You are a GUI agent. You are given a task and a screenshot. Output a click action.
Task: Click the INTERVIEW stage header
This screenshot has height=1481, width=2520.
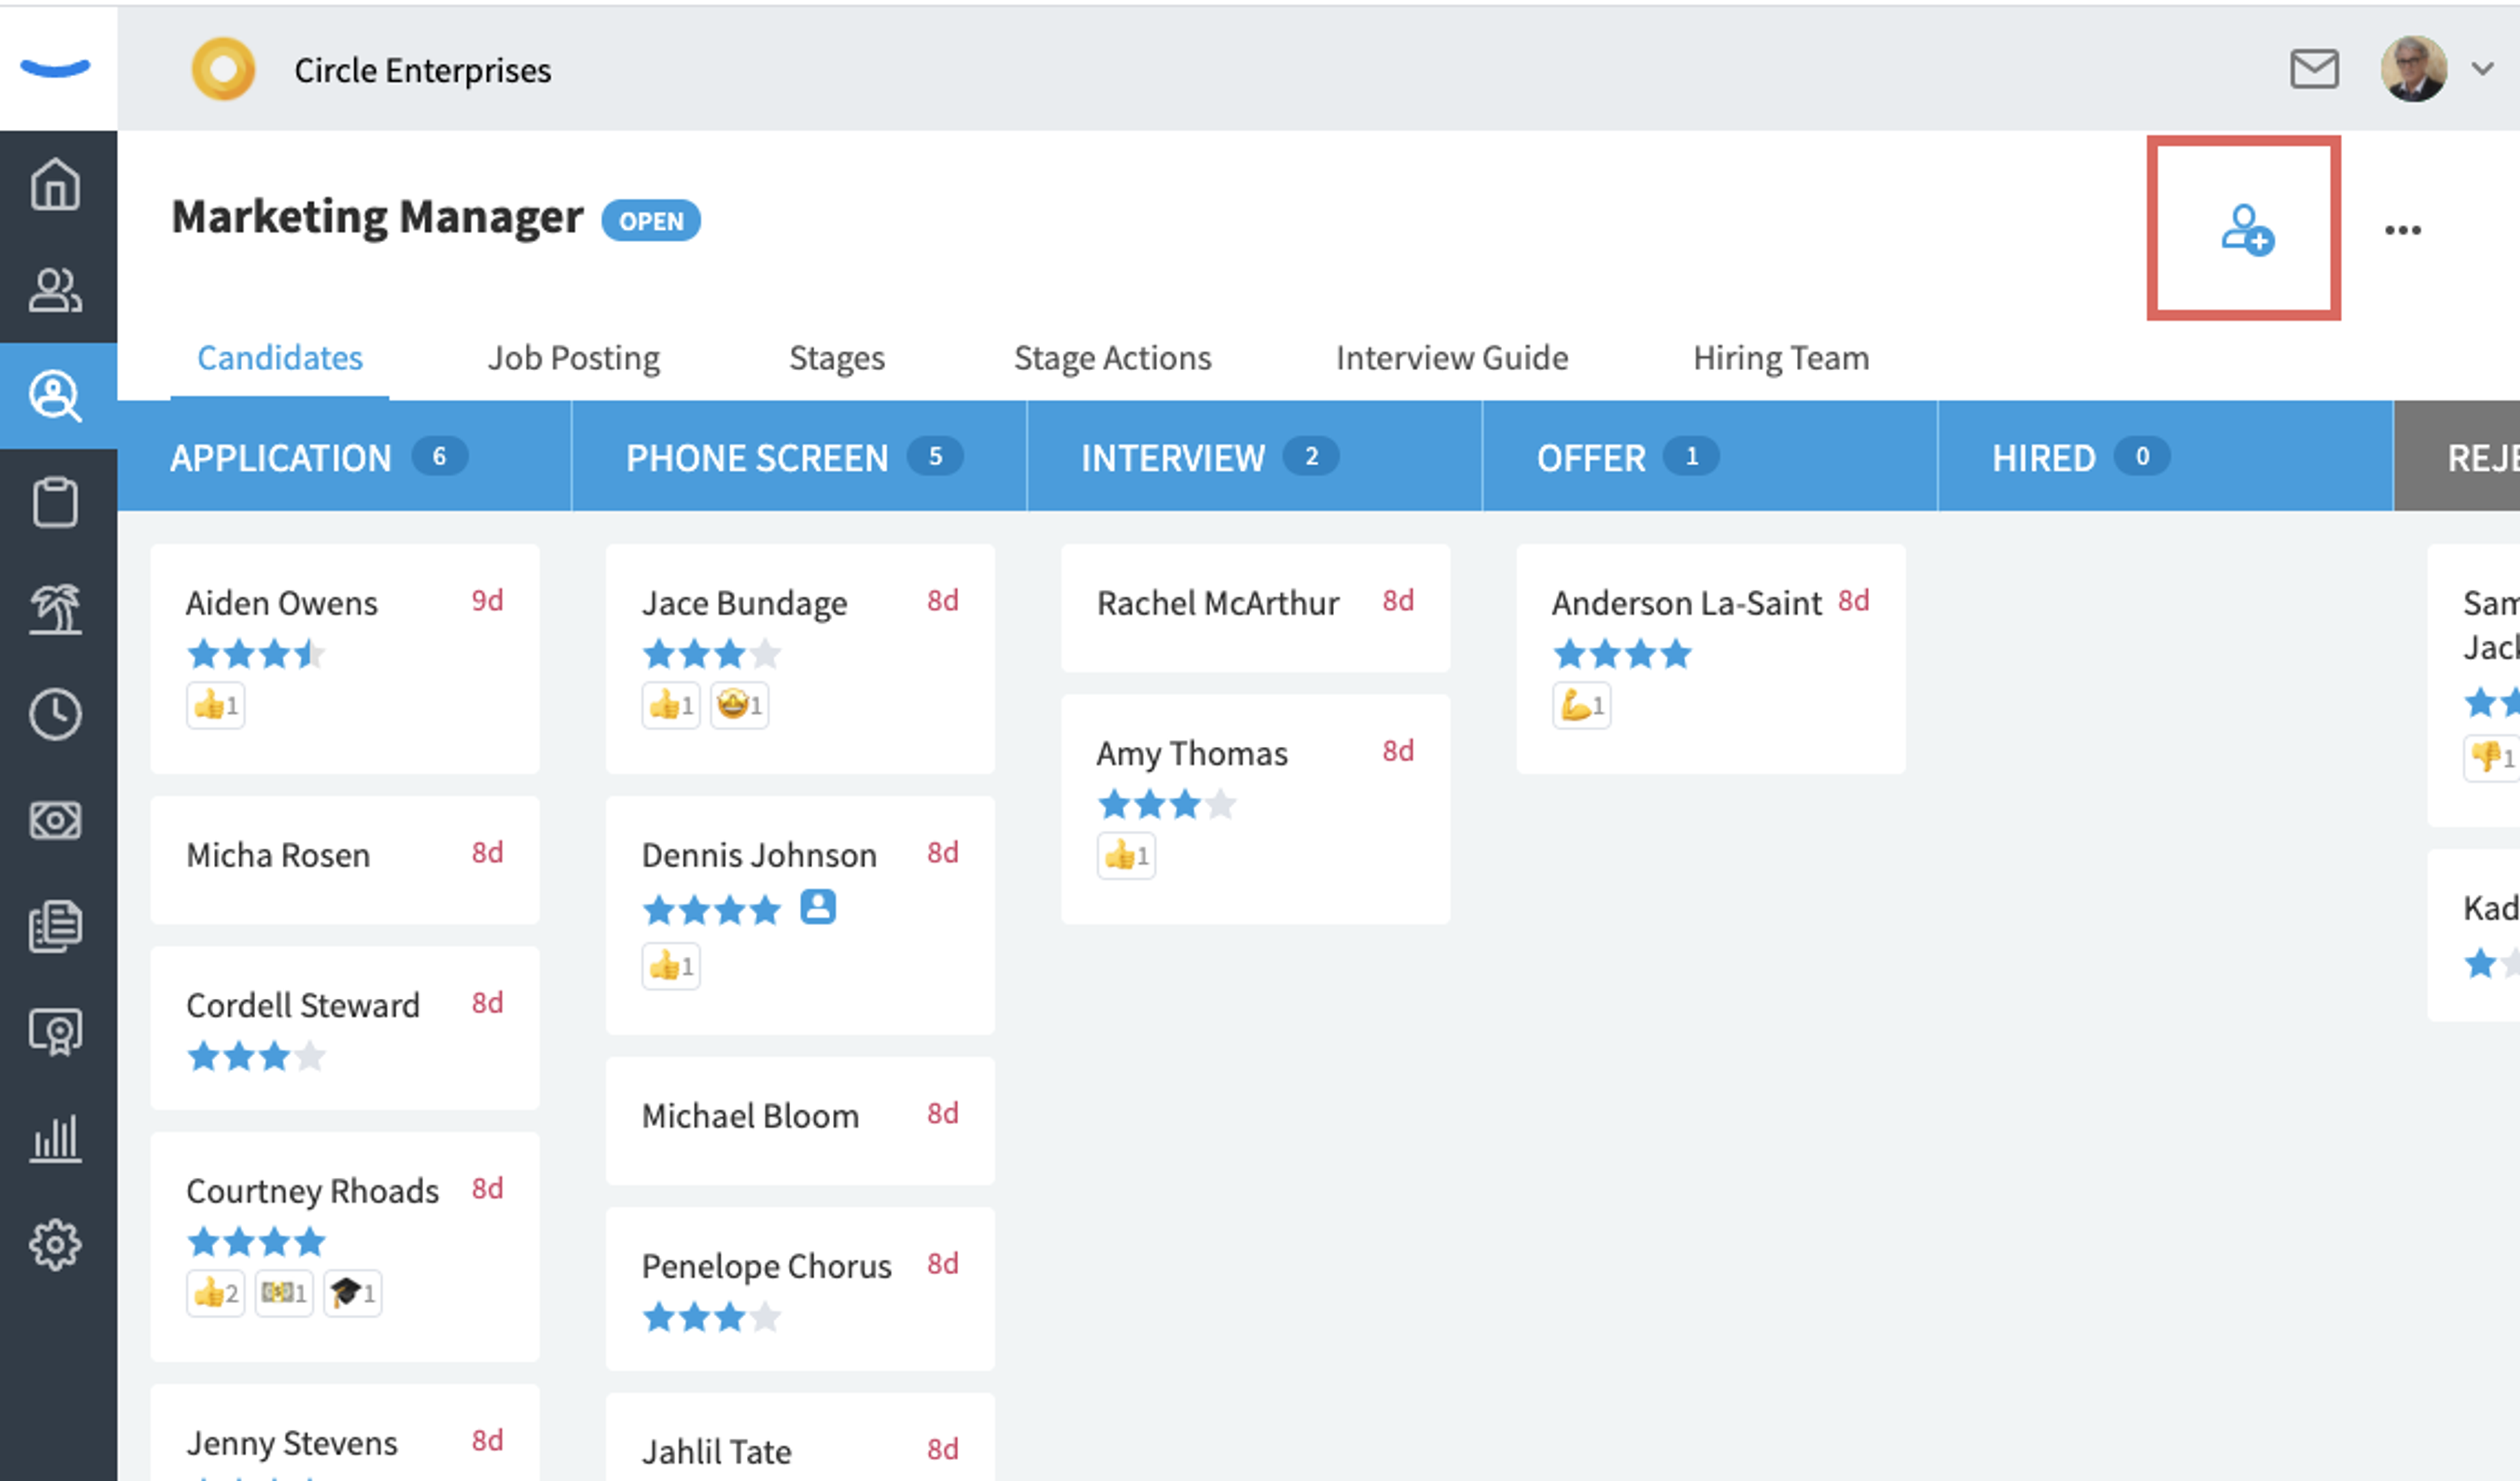pos(1255,457)
